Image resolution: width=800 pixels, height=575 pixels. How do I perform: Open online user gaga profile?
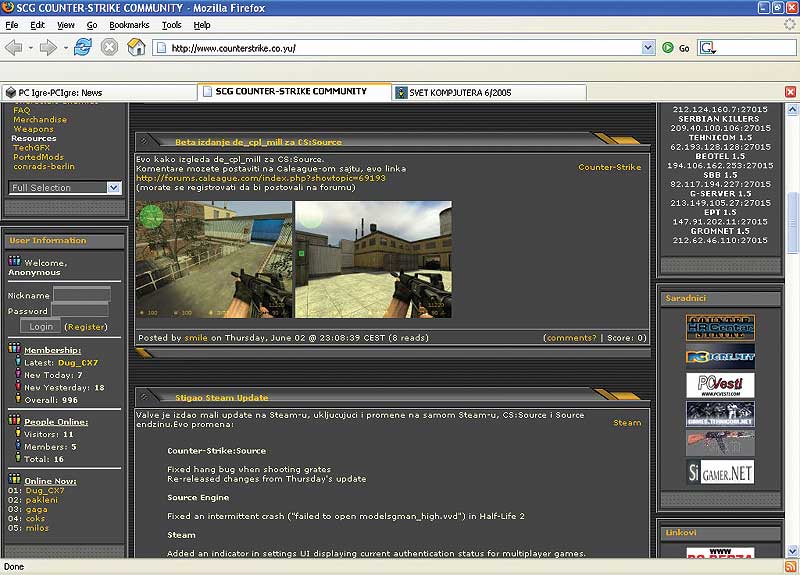pos(36,509)
